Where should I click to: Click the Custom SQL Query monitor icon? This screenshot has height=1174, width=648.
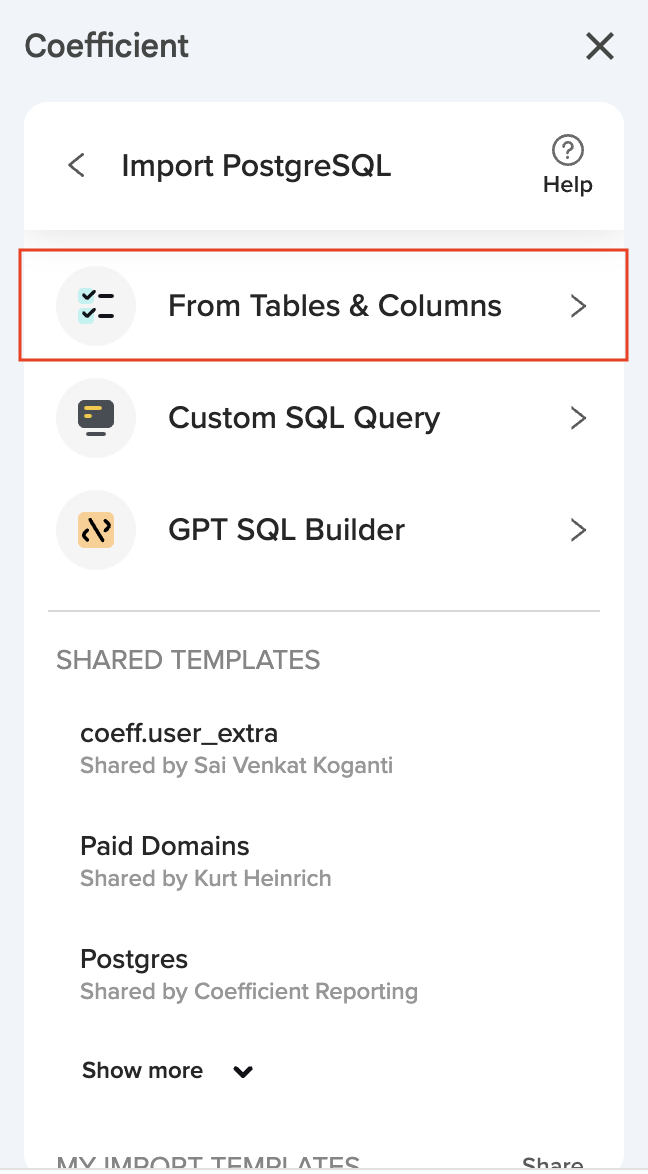(96, 418)
